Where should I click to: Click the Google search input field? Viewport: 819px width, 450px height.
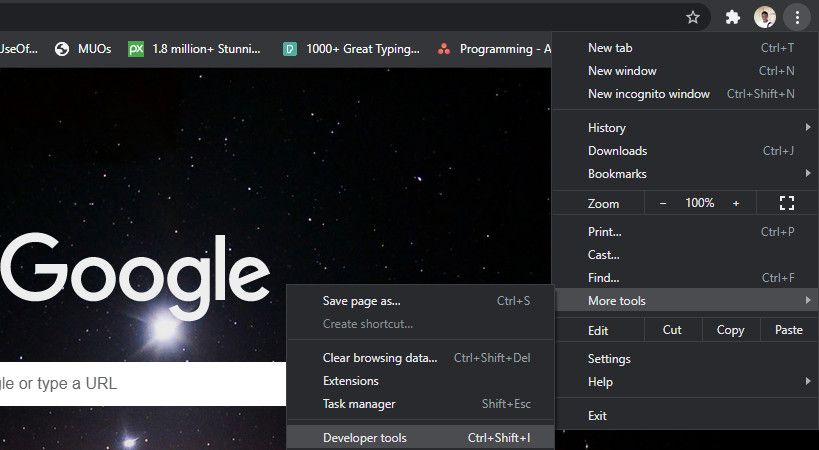(140, 383)
